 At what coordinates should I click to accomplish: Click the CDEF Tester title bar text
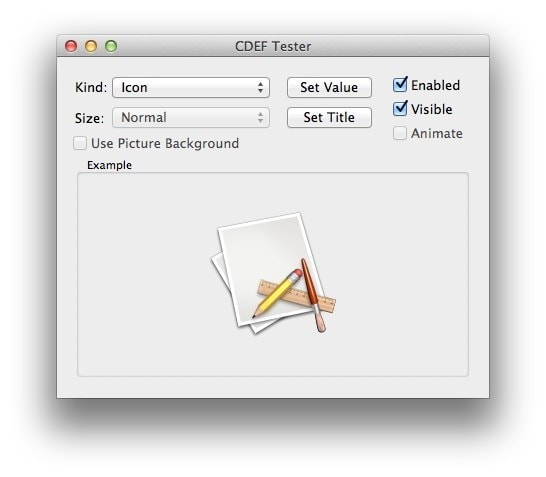point(273,46)
